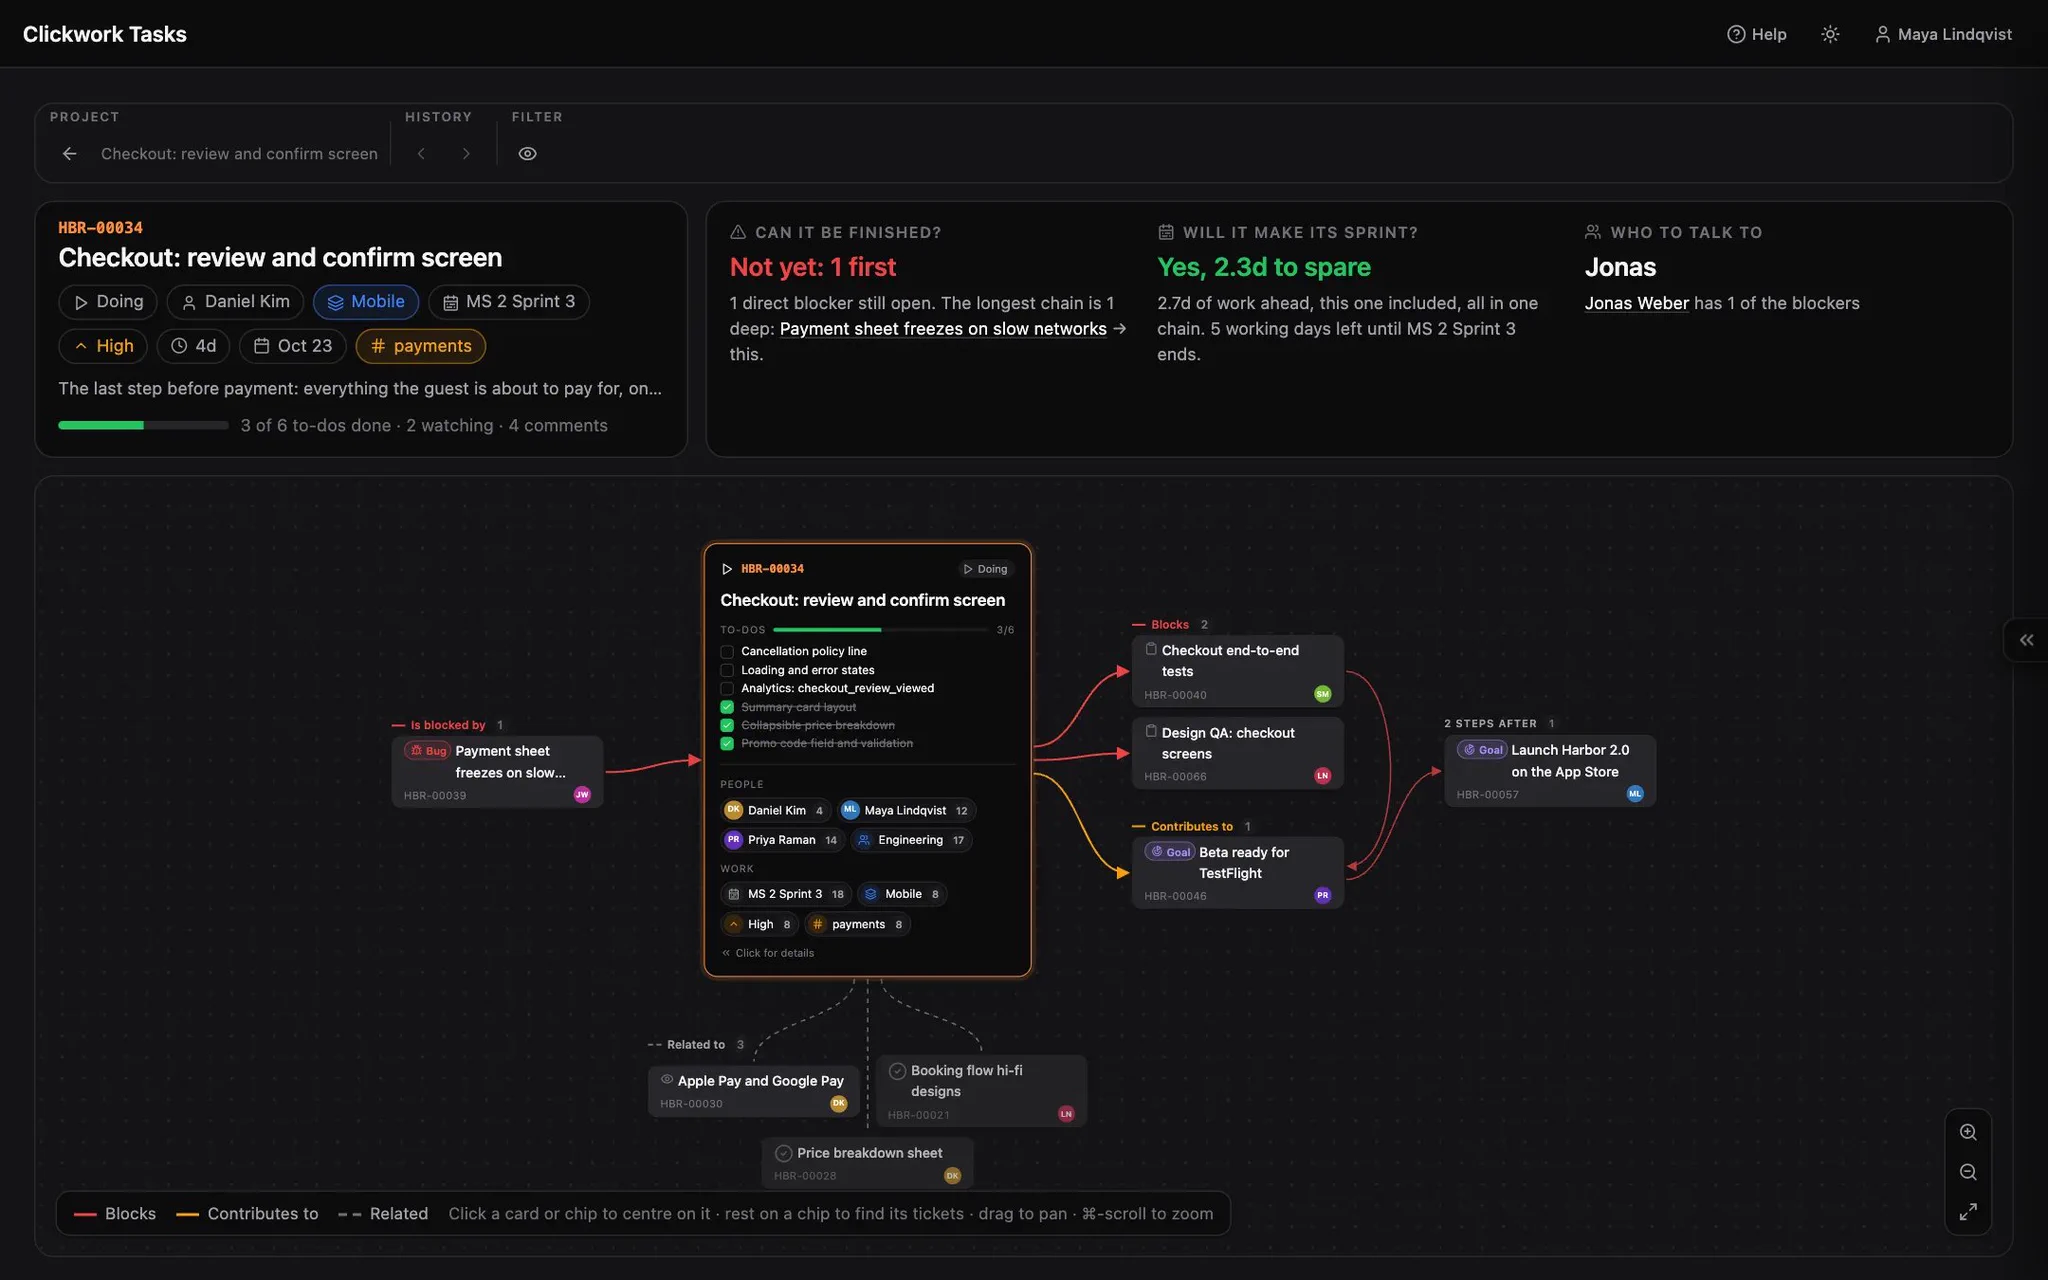The width and height of the screenshot is (2048, 1280).
Task: Expand the collapsed side panel chevrons
Action: pos(2026,640)
